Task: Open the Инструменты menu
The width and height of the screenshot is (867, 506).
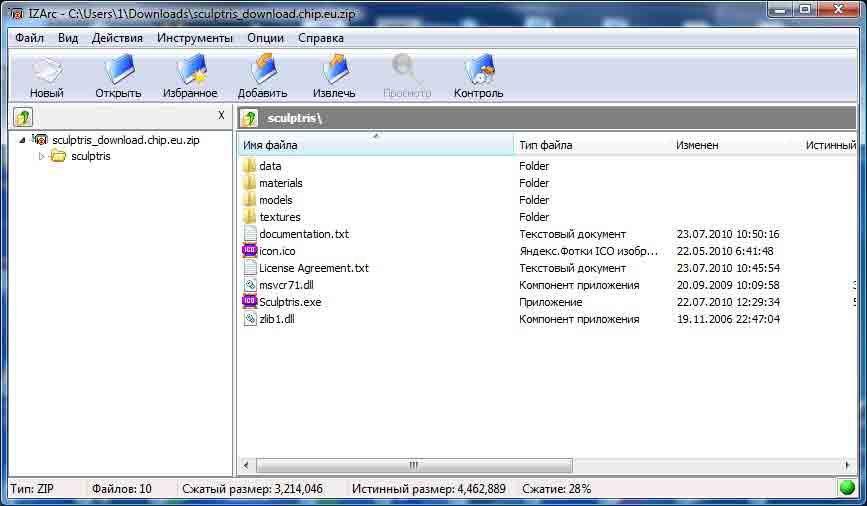Action: tap(195, 38)
